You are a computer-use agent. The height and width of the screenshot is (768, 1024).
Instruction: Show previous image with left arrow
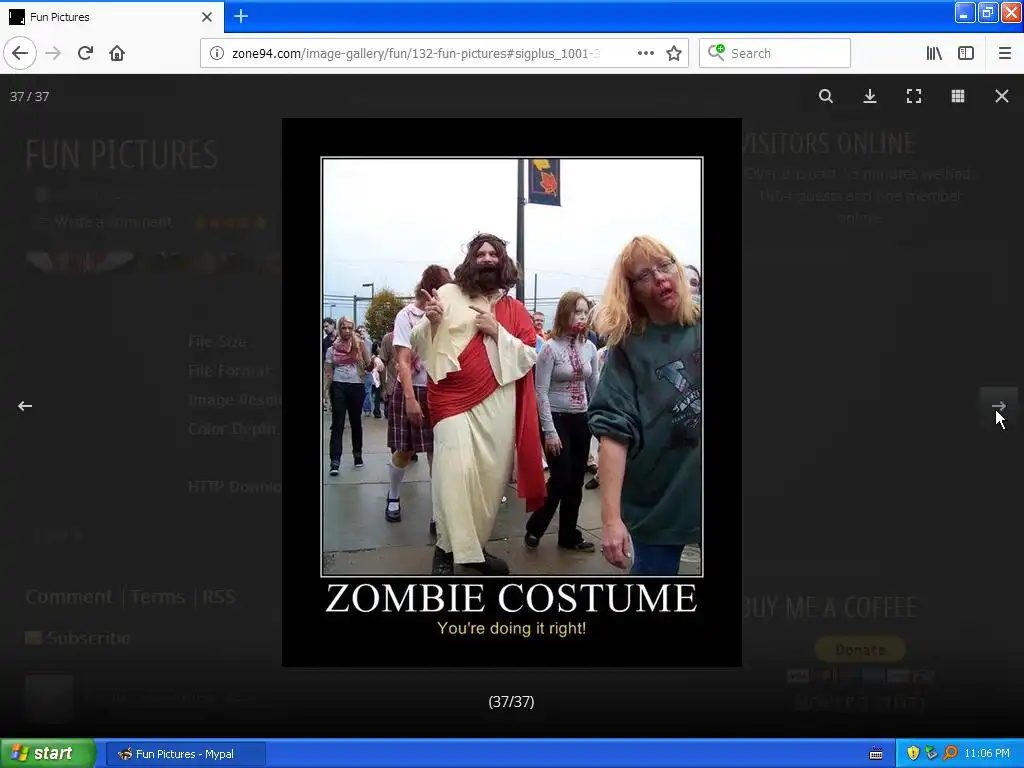(25, 406)
